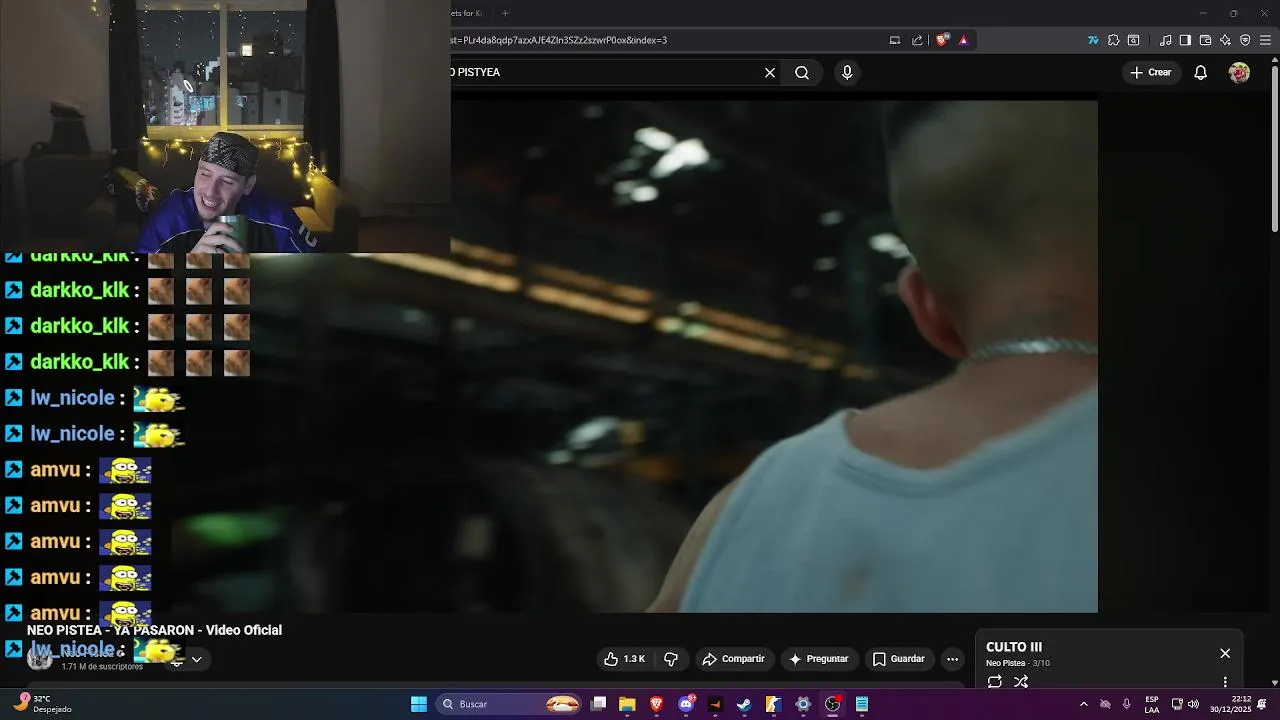Image resolution: width=1280 pixels, height=720 pixels.
Task: Clear the YouTube search box with the X
Action: tap(770, 72)
